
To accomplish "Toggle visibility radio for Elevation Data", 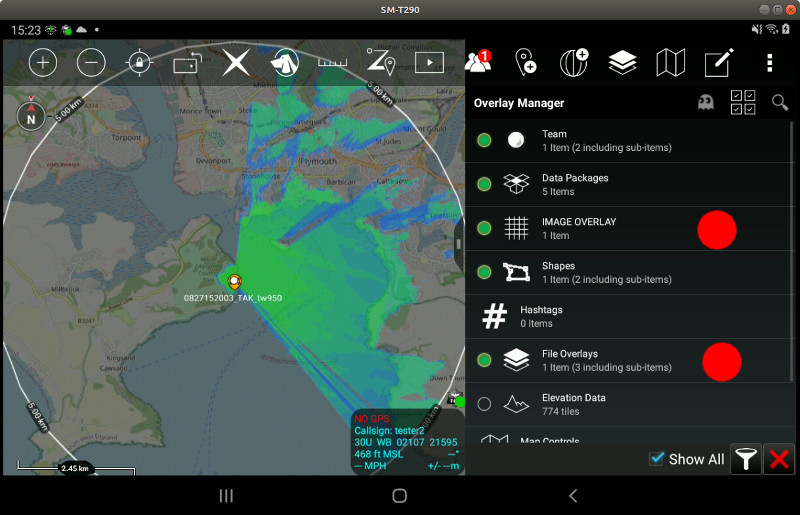I will [484, 404].
